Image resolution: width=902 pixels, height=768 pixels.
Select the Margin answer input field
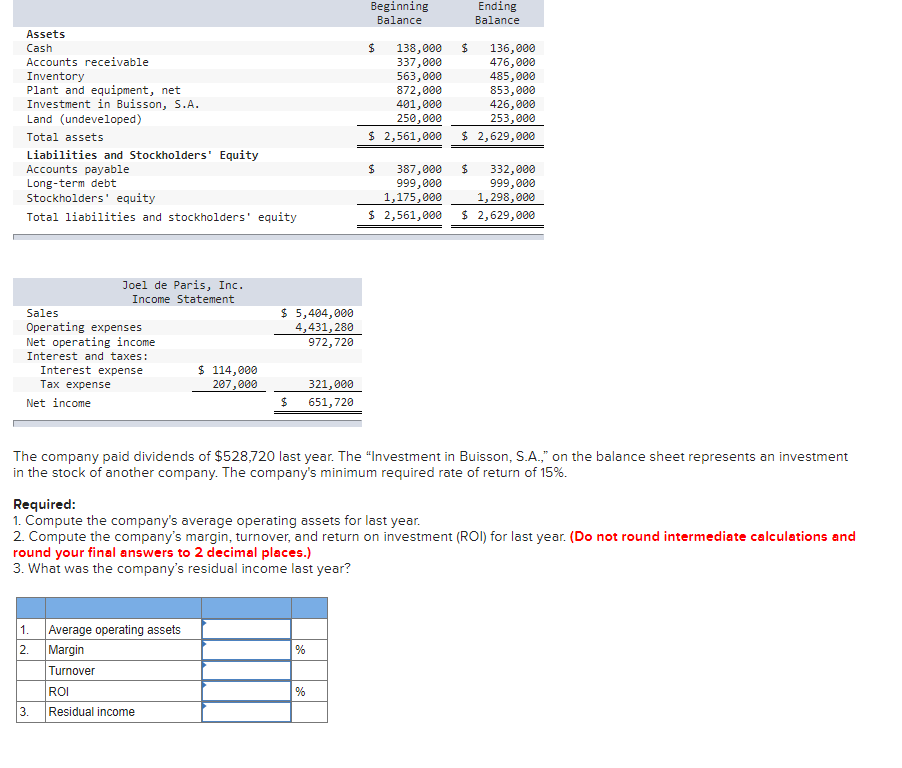point(246,650)
